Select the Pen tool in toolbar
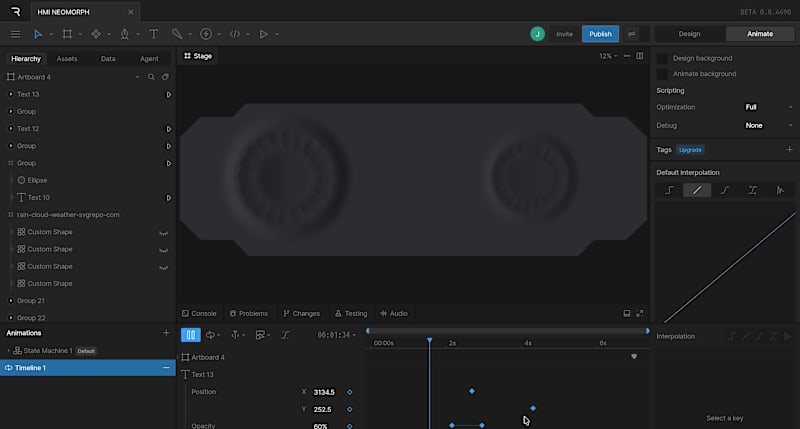Image resolution: width=800 pixels, height=429 pixels. coord(124,34)
